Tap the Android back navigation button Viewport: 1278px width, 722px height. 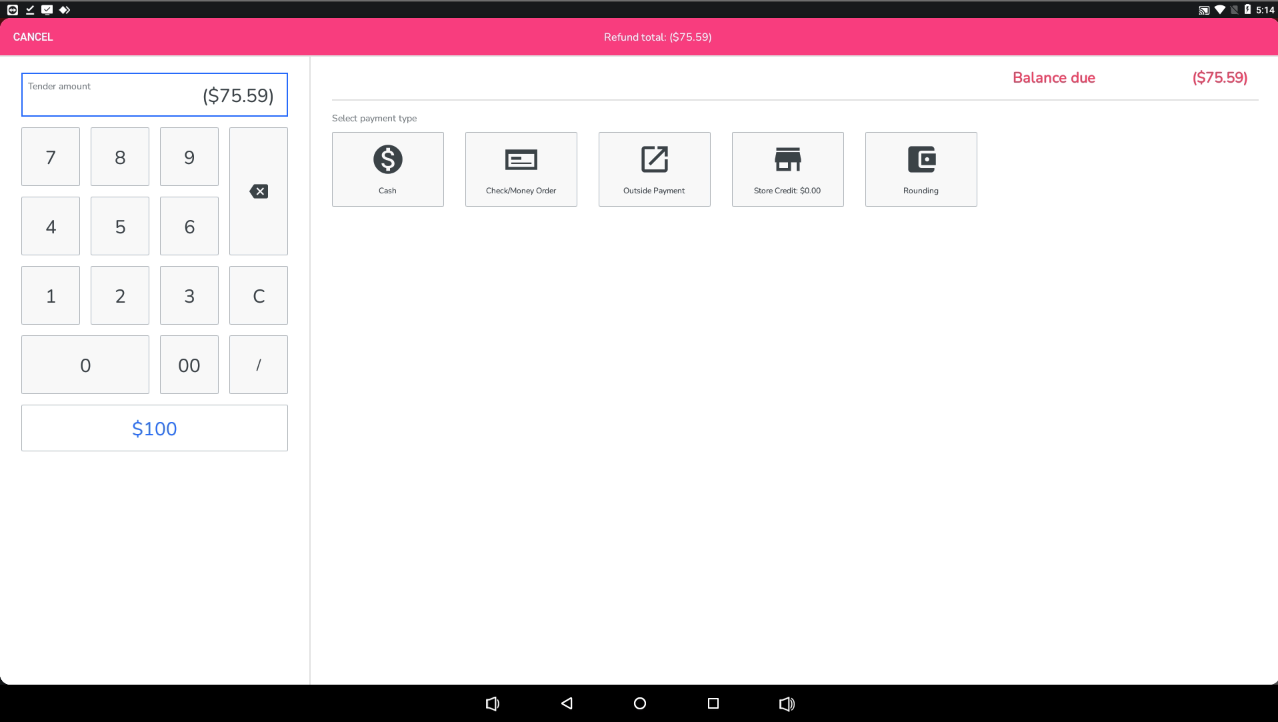566,703
